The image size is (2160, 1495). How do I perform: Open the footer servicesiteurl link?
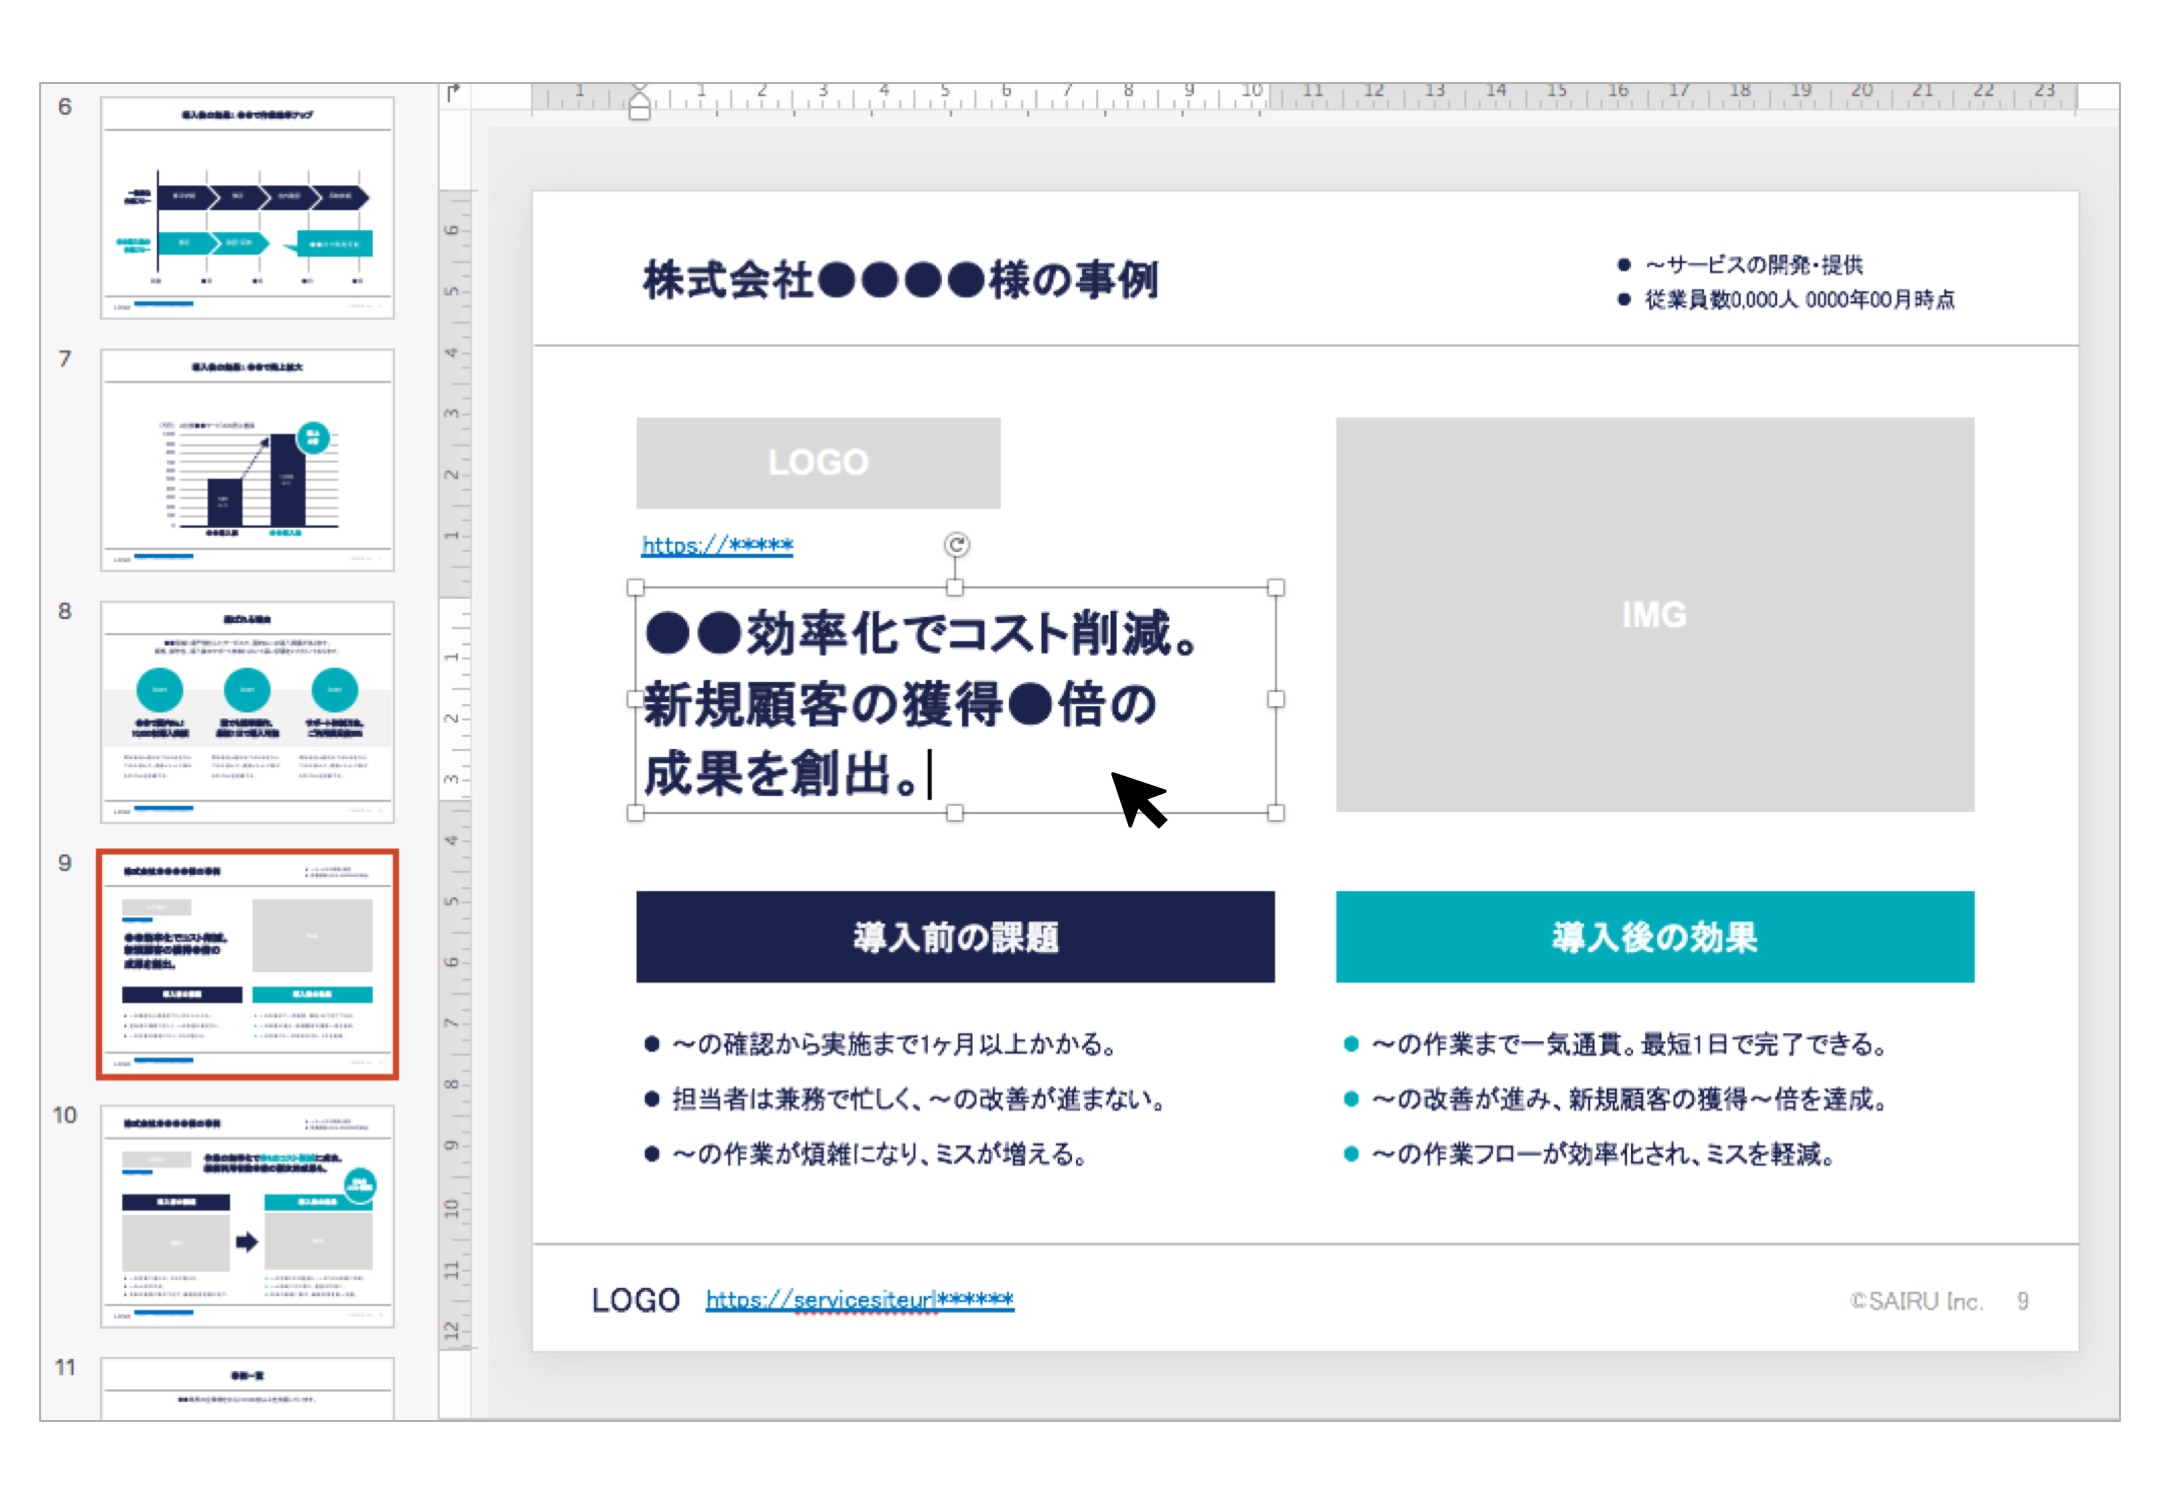pos(859,1300)
